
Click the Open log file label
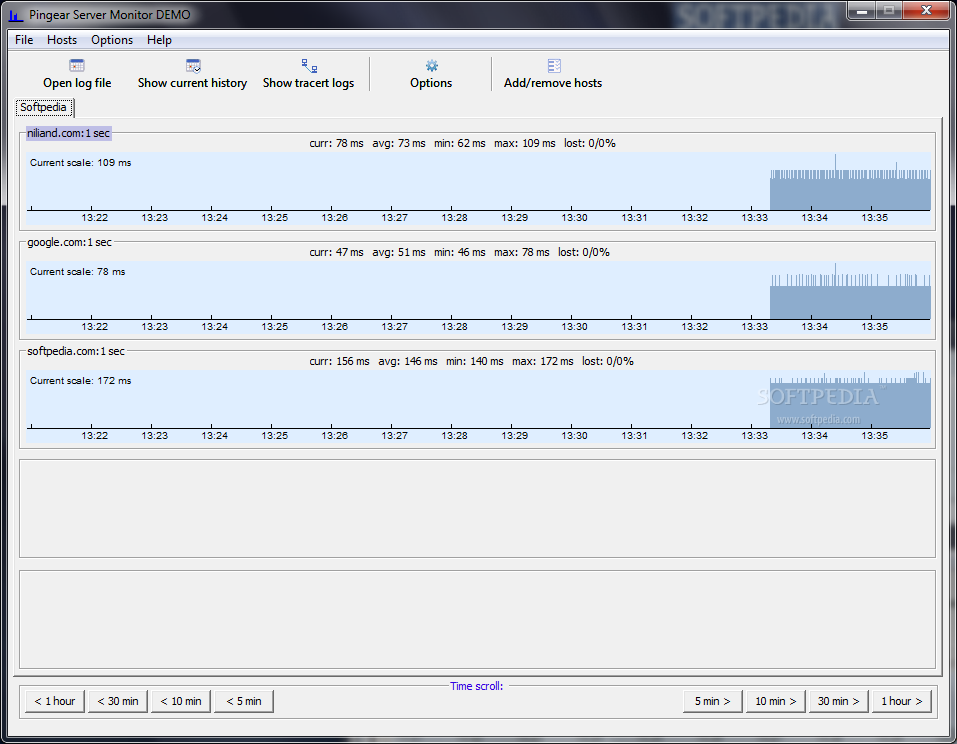tap(77, 83)
